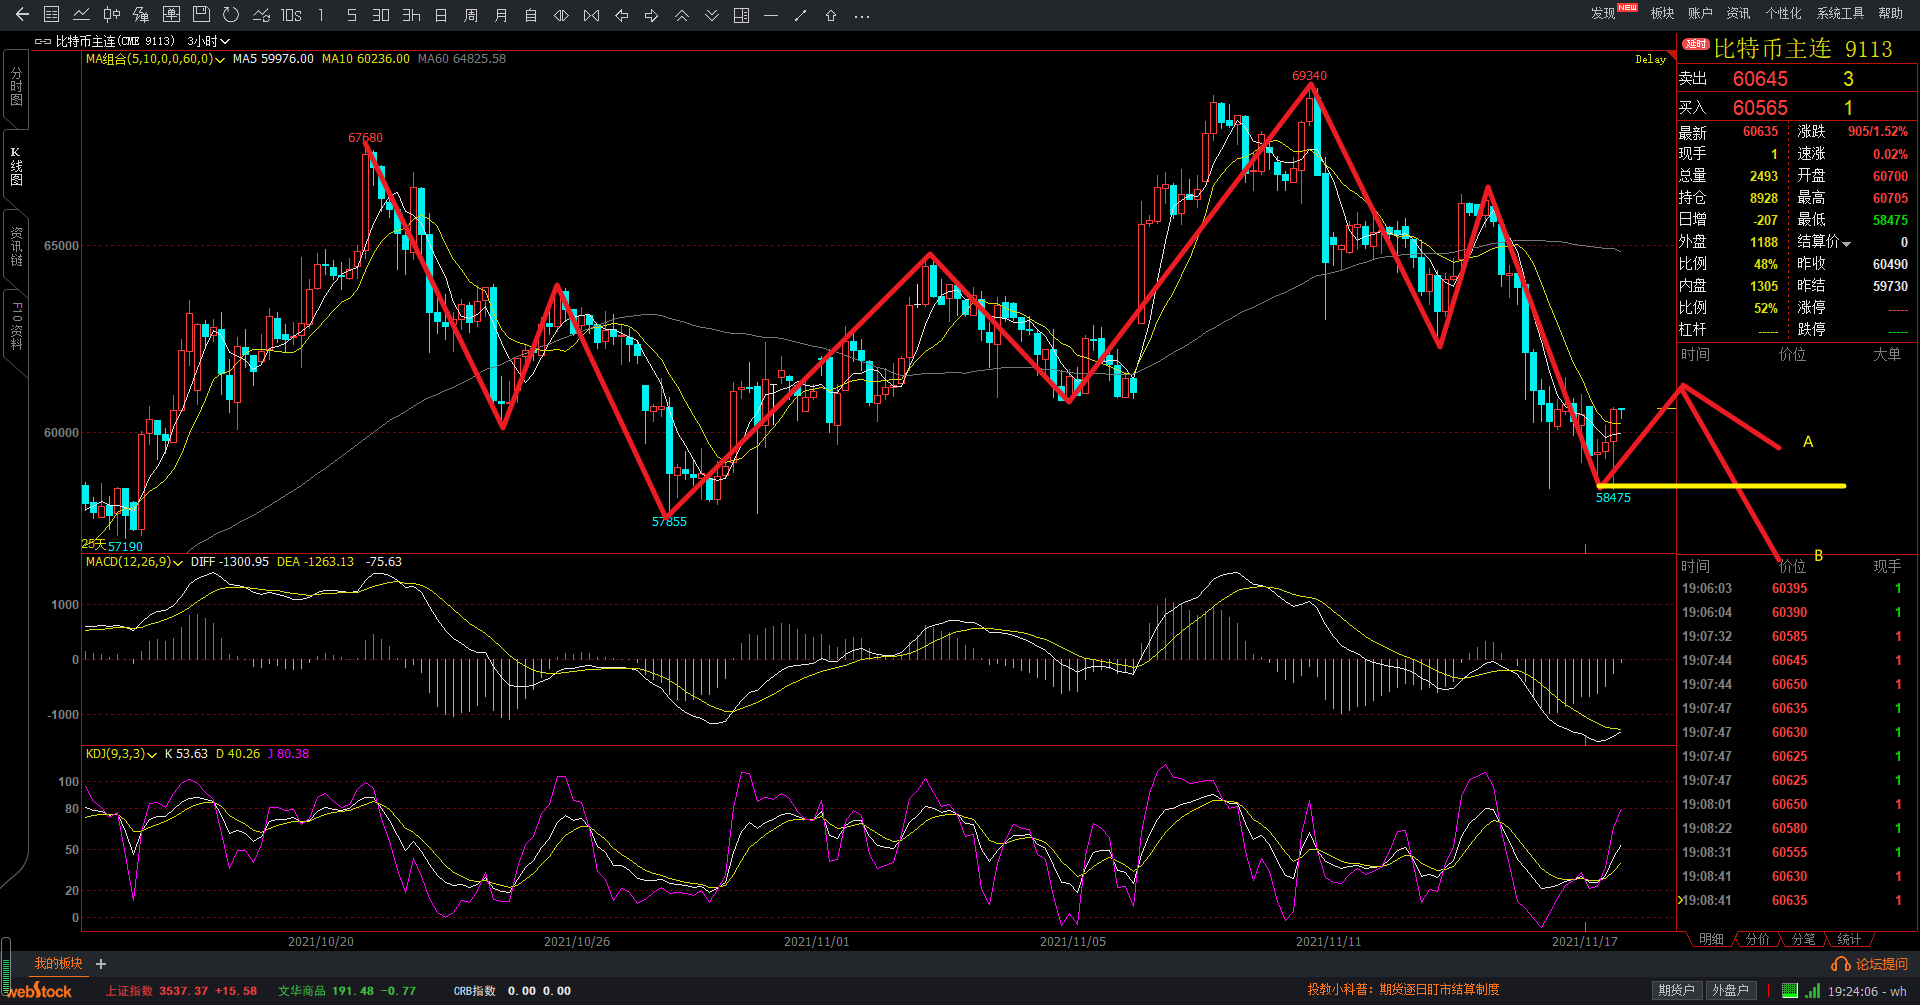The width and height of the screenshot is (1920, 1005).
Task: Click the save (floppy disk) toolbar icon
Action: pyautogui.click(x=201, y=15)
